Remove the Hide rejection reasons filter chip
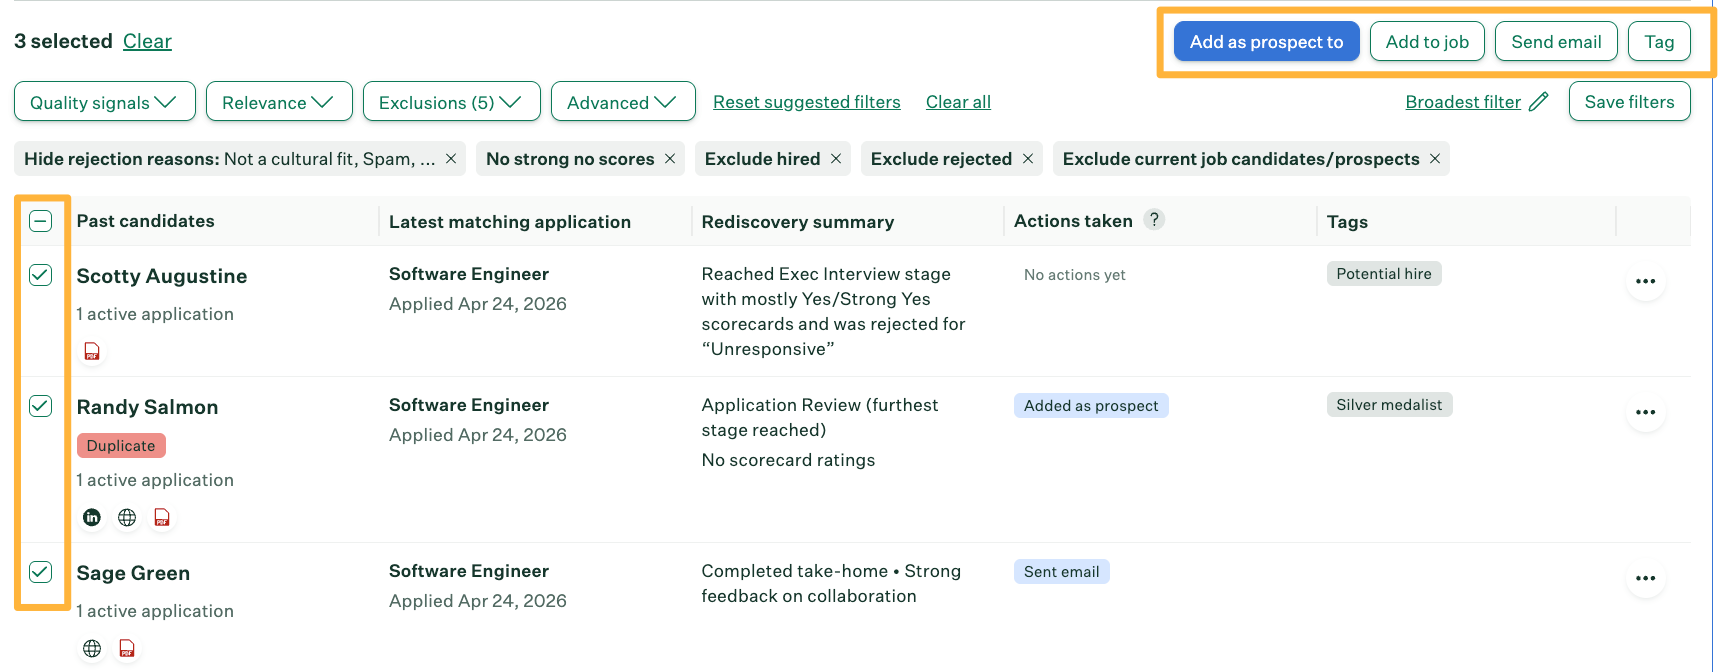 click(x=451, y=159)
